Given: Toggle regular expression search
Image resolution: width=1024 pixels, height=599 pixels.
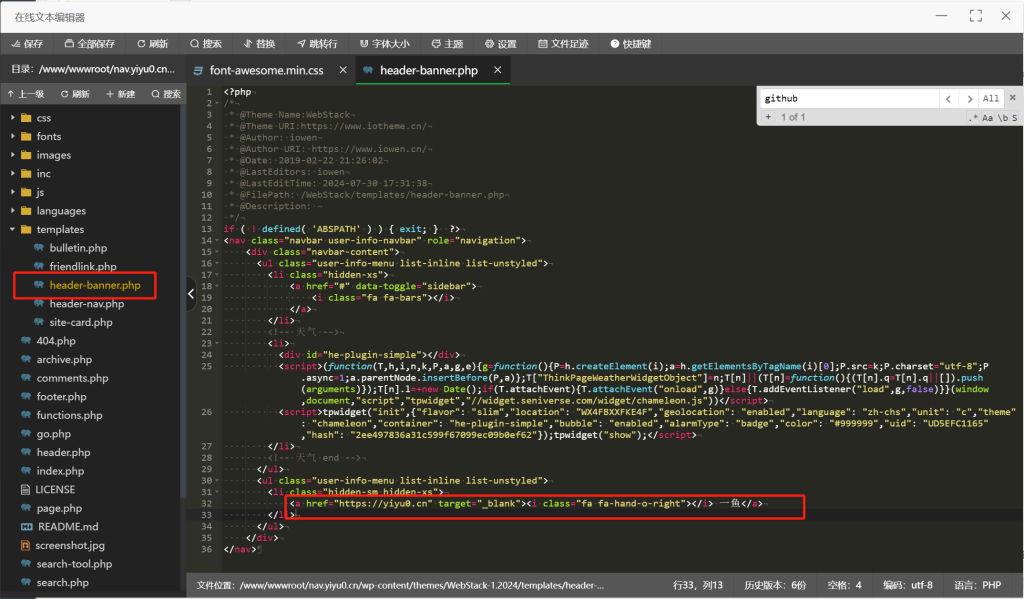Looking at the screenshot, I should (974, 118).
